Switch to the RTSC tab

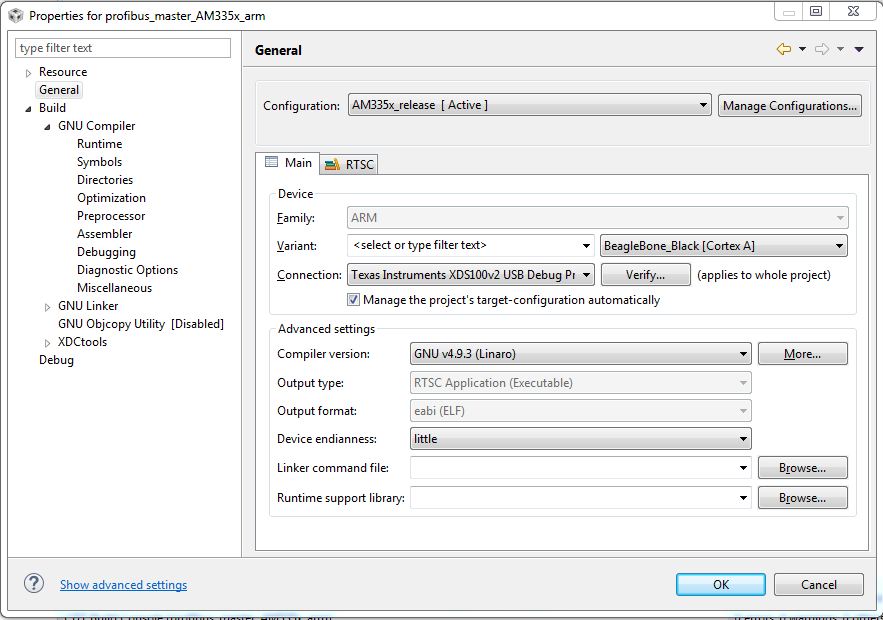(x=349, y=164)
